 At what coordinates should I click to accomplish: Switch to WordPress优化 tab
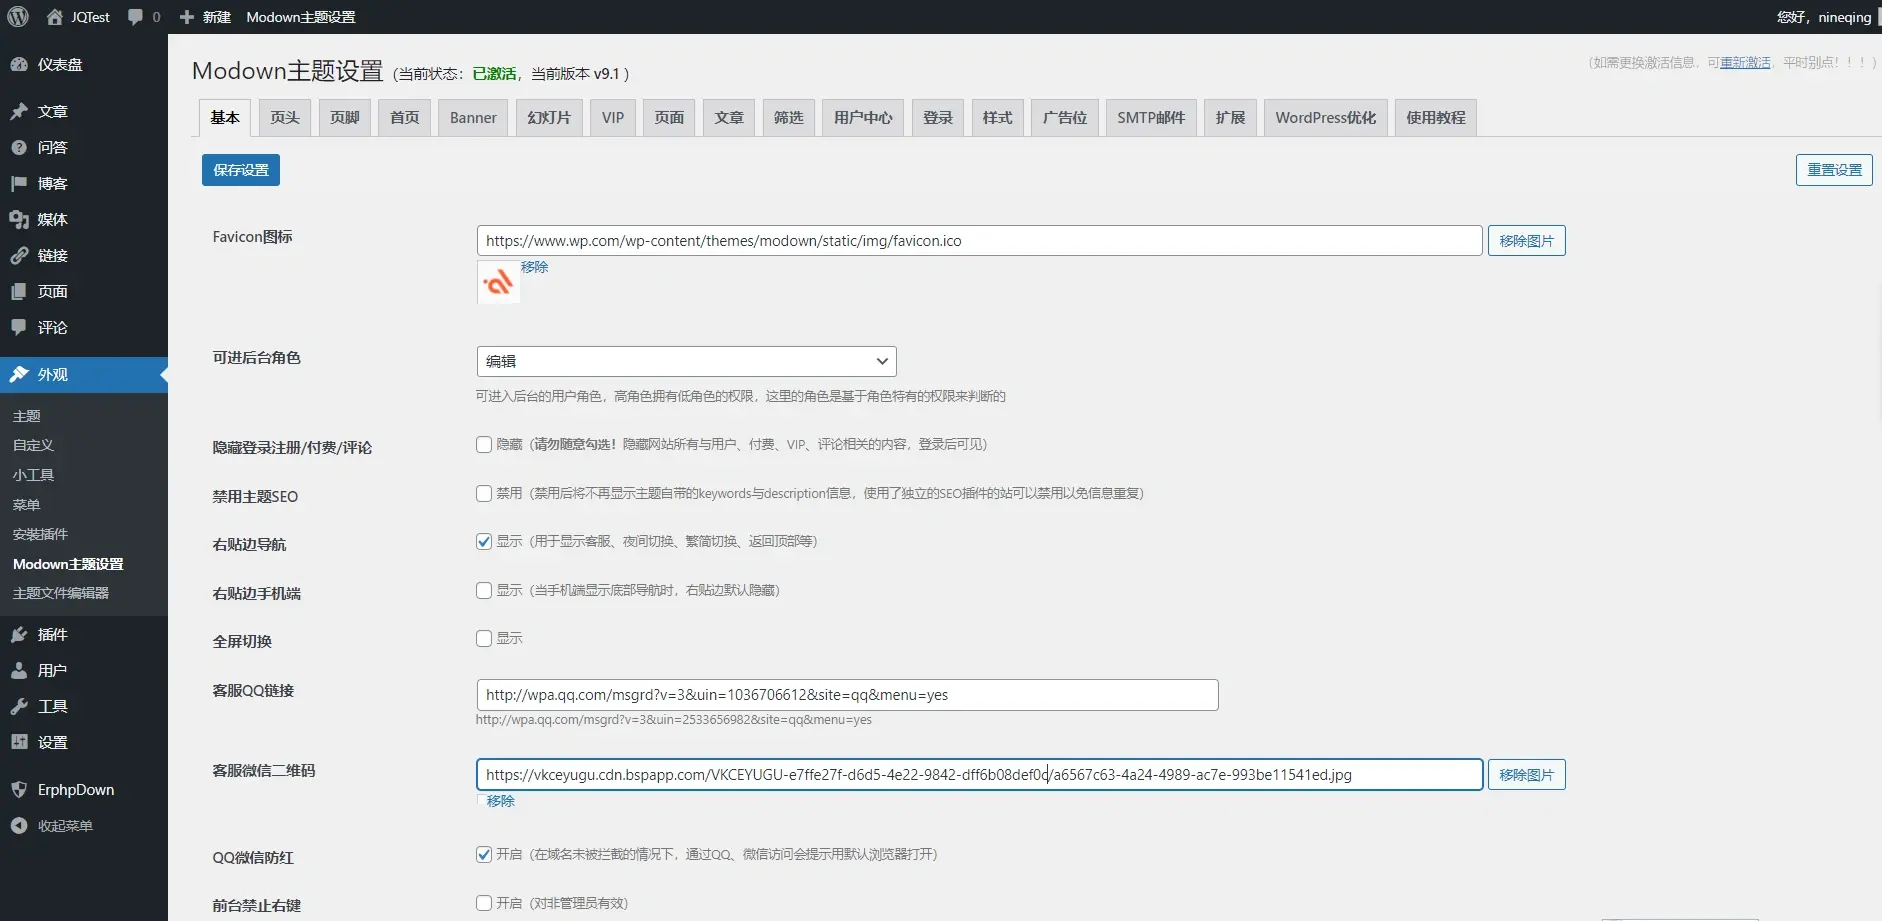[x=1326, y=117]
